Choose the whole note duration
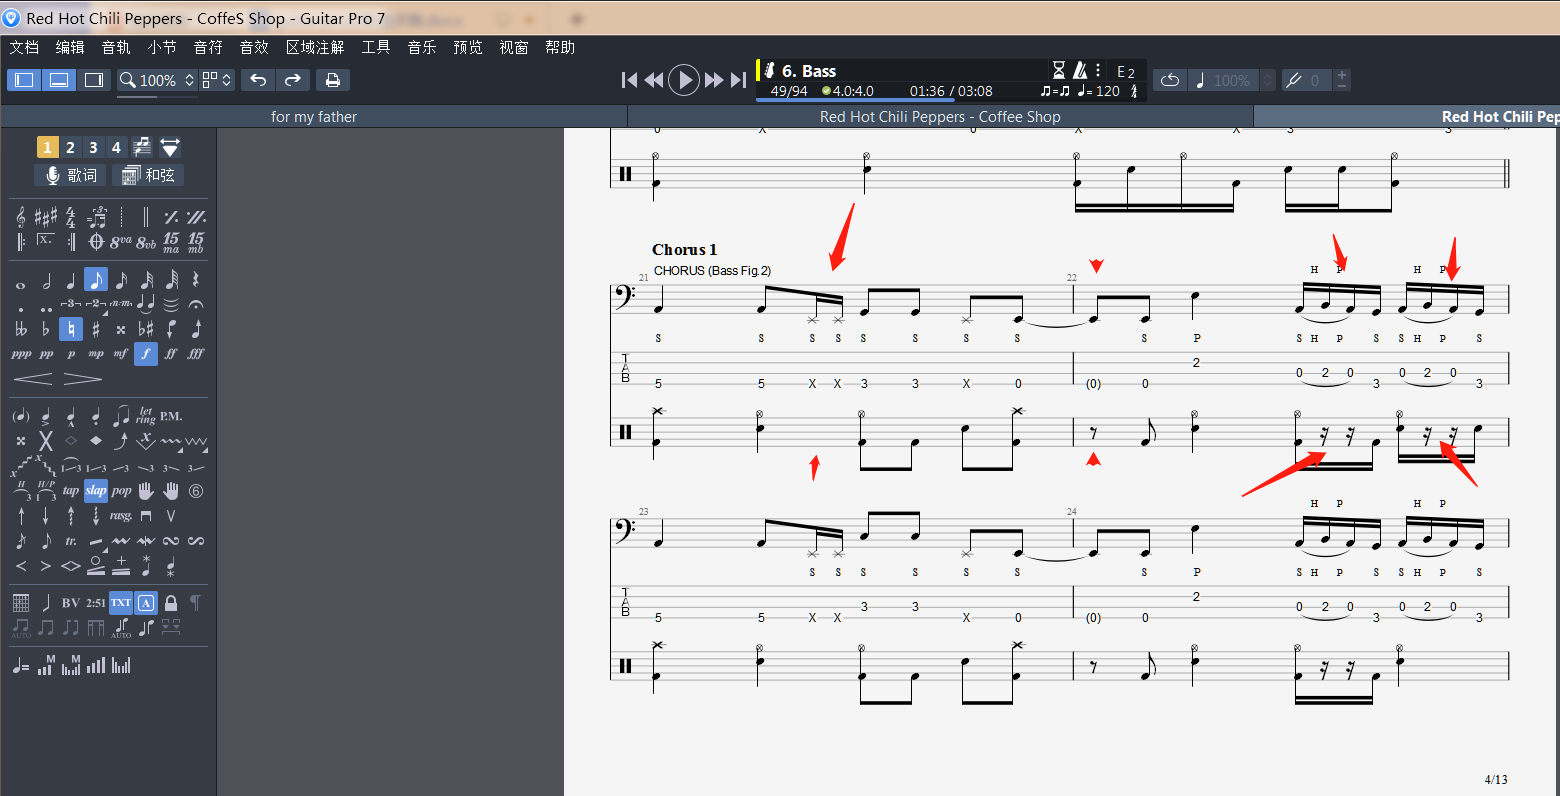The image size is (1560, 796). 21,282
